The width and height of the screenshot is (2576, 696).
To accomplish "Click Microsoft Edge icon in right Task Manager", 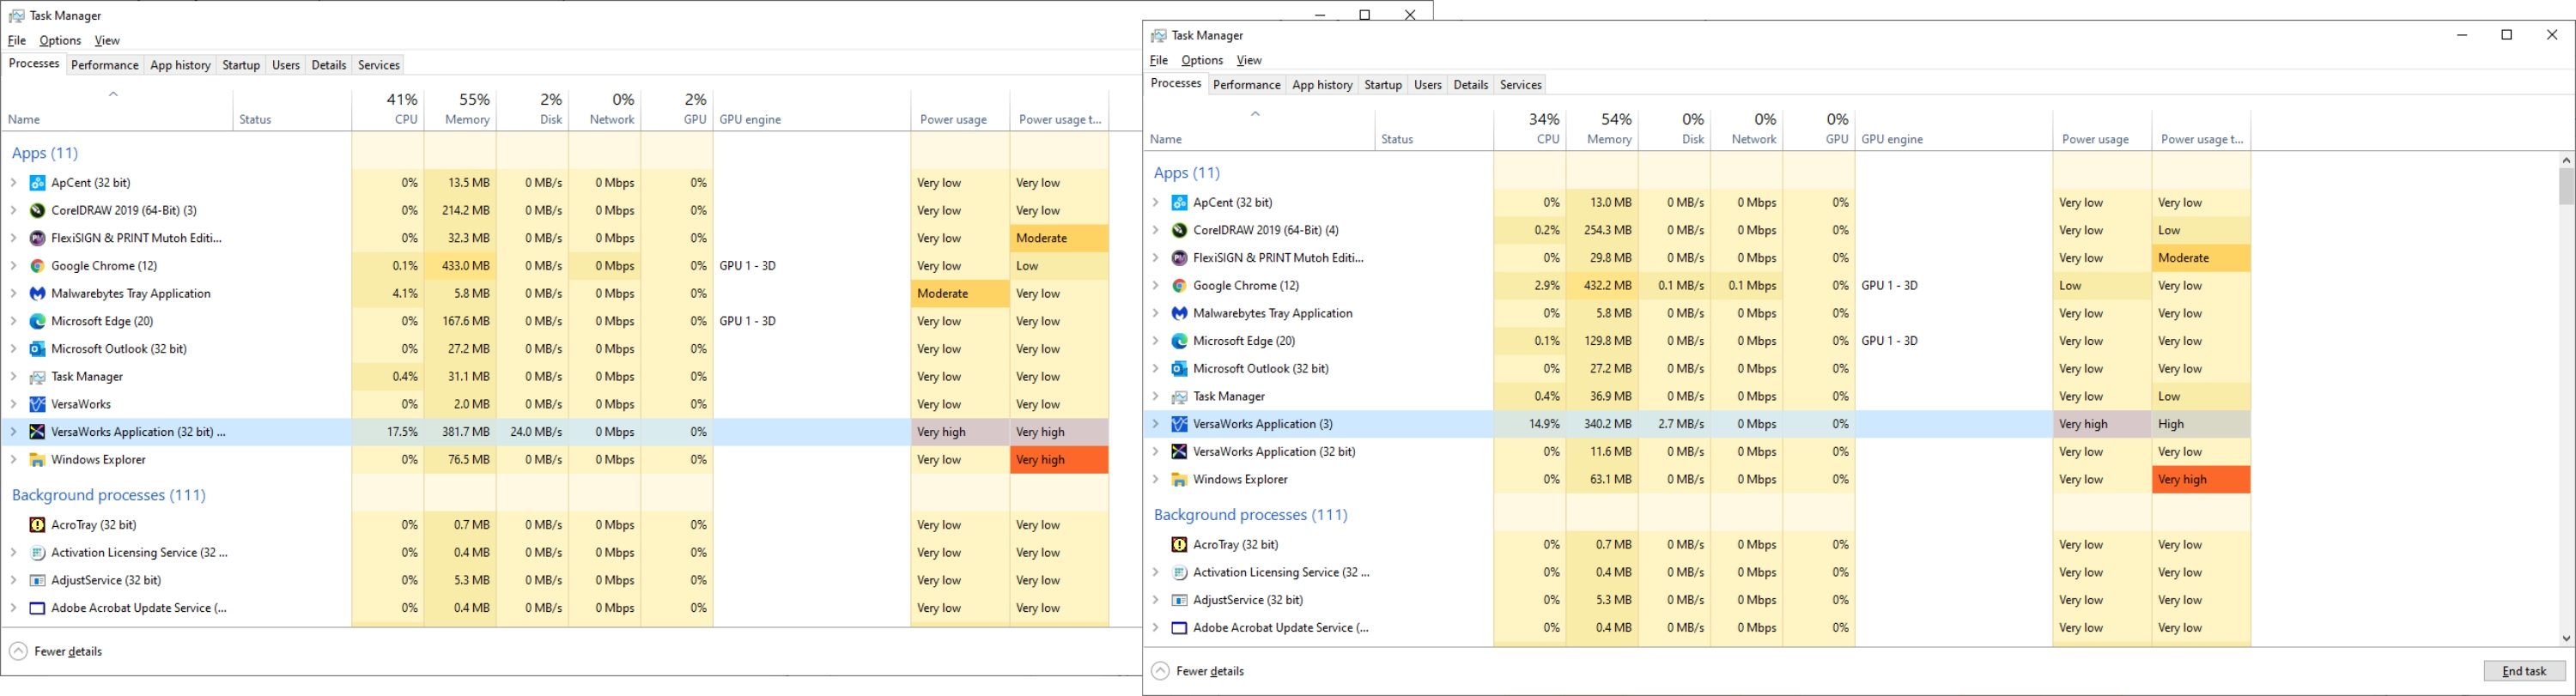I will click(x=1179, y=342).
